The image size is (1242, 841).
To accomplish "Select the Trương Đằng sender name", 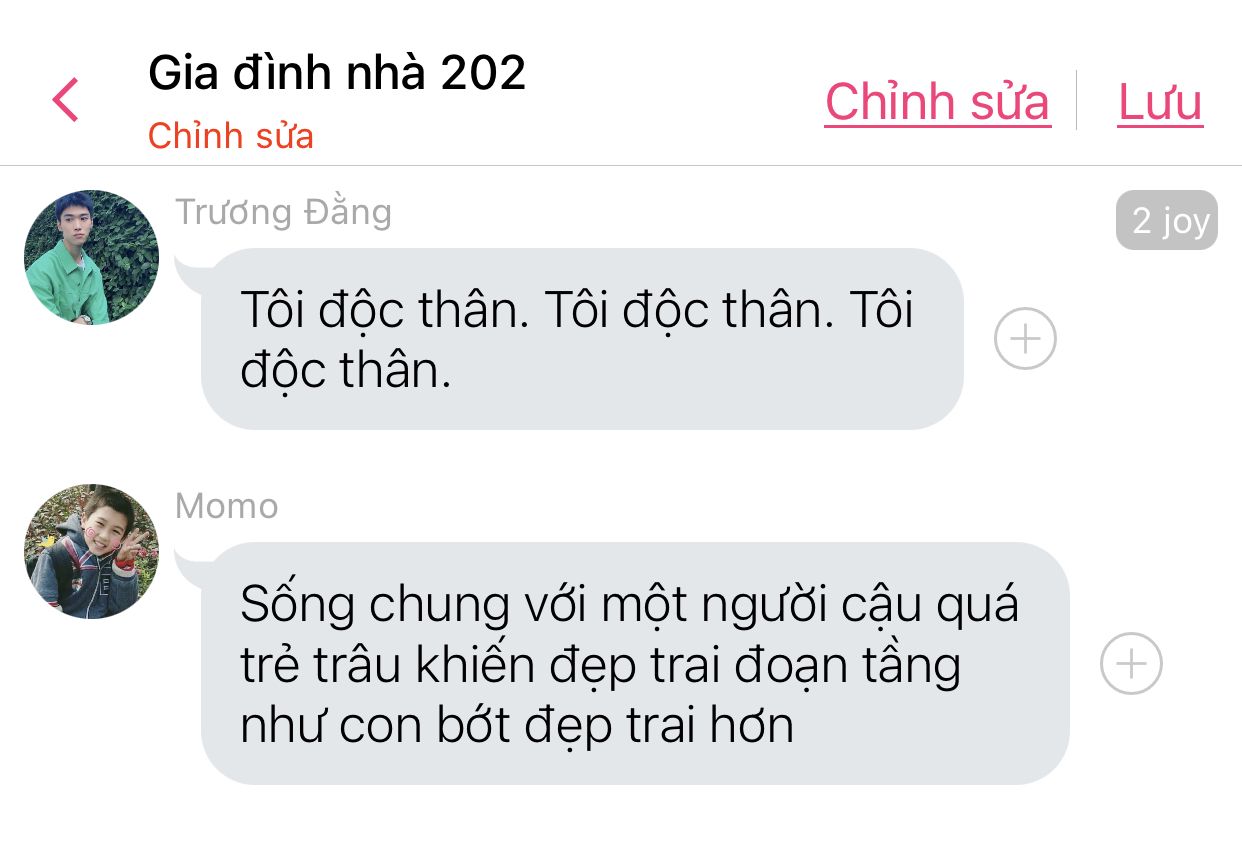I will click(283, 212).
